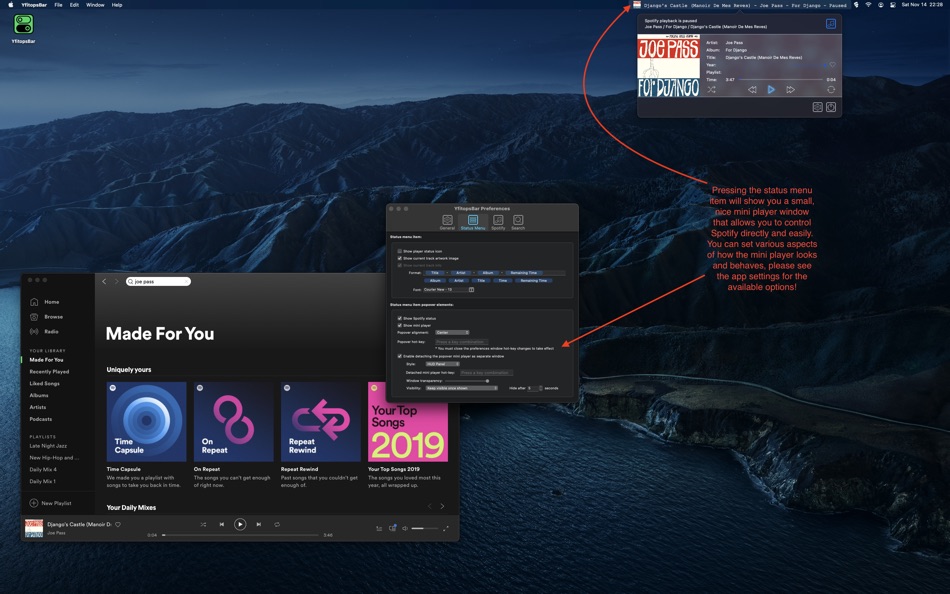Image resolution: width=950 pixels, height=594 pixels.
Task: Go to previous track in Spotify player bar
Action: pos(222,524)
